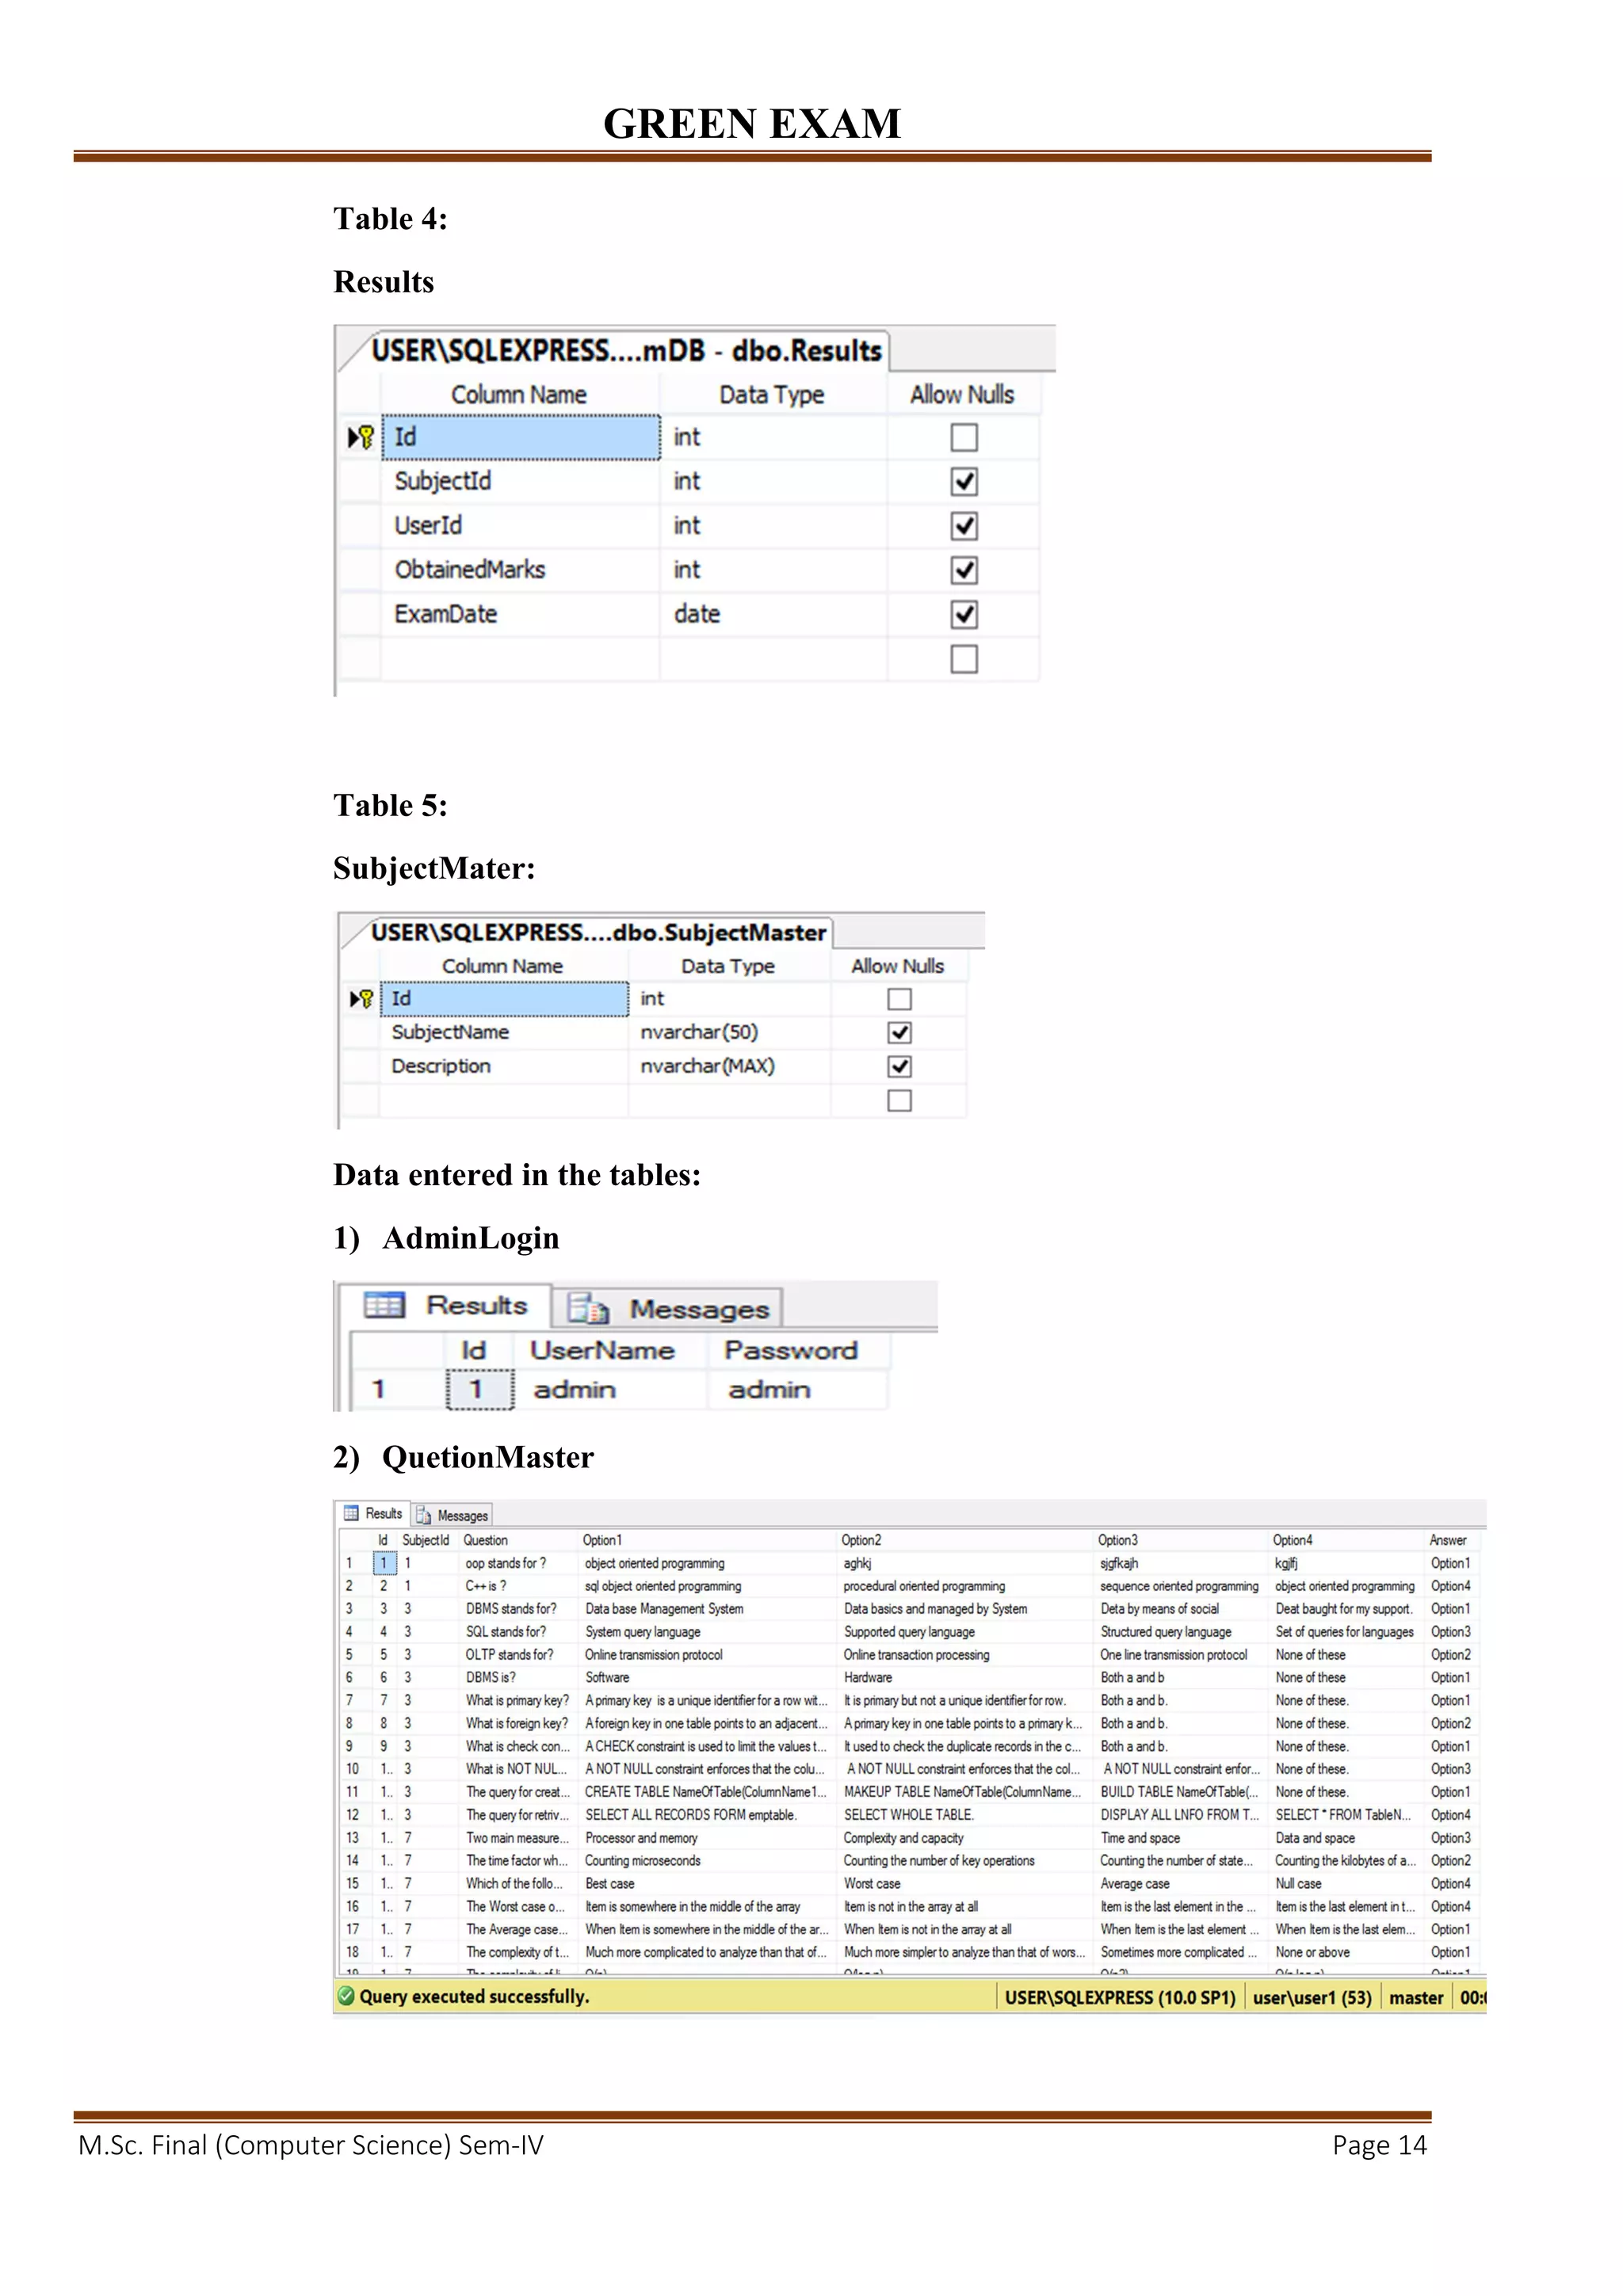The height and width of the screenshot is (2296, 1623).
Task: Click the Messages icon in the AdminLogin result pane
Action: [x=588, y=1308]
